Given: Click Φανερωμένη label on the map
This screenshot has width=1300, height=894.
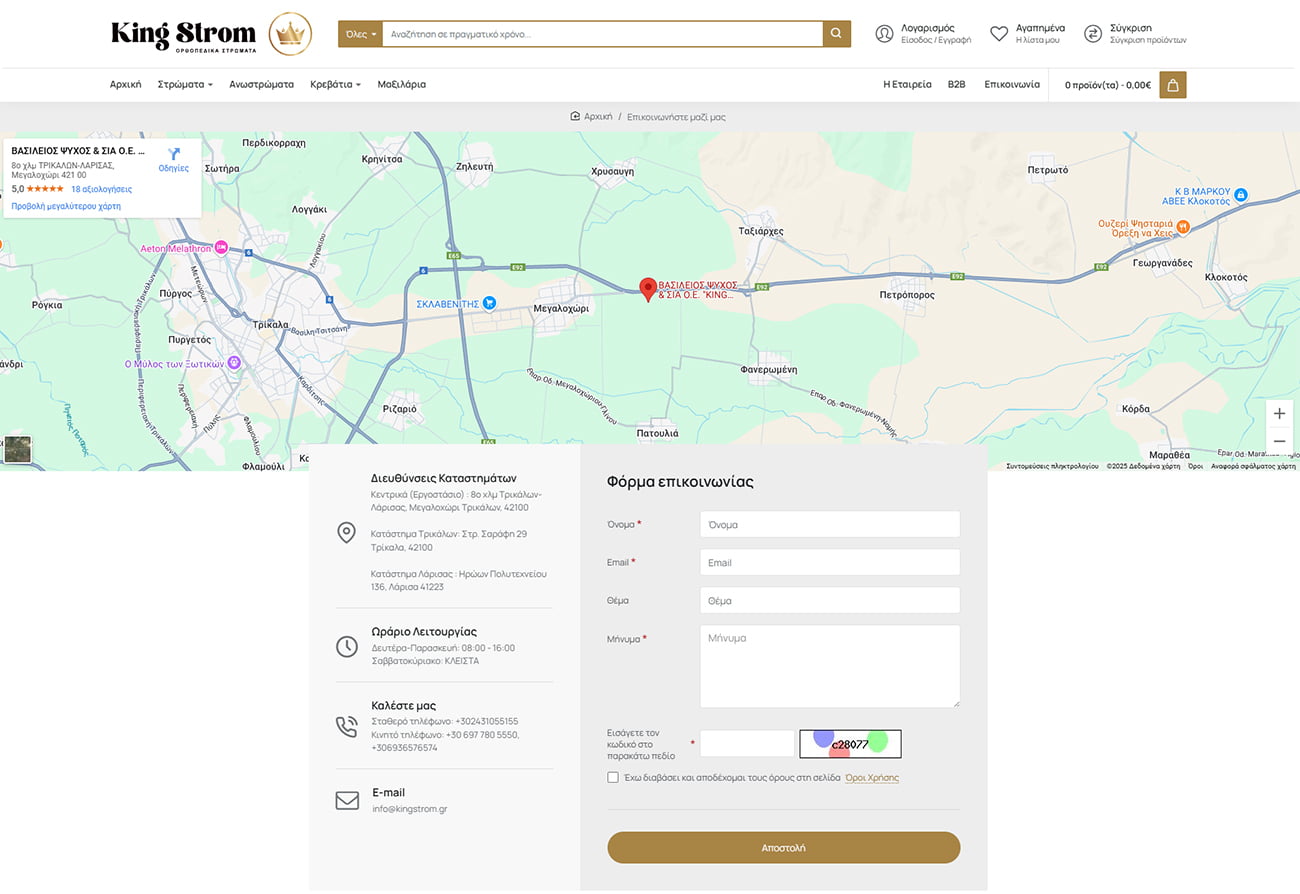Looking at the screenshot, I should [x=768, y=369].
